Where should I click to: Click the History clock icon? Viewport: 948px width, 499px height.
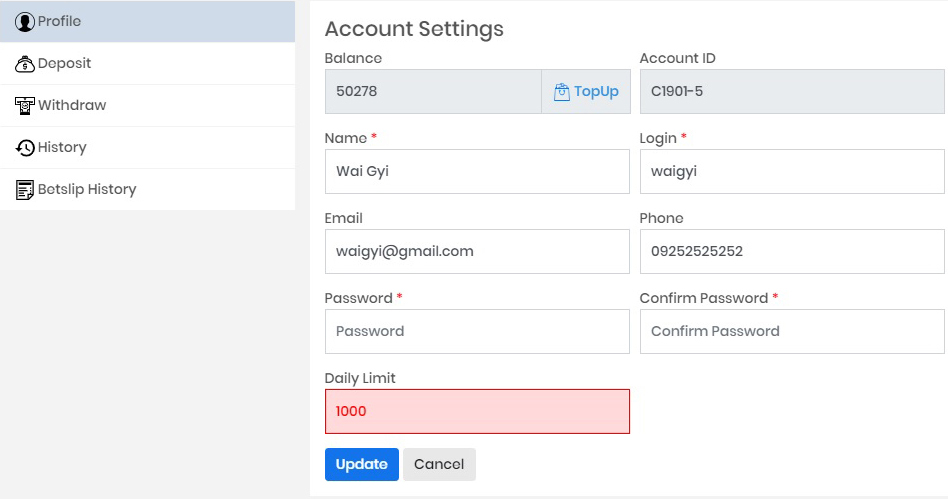click(25, 148)
